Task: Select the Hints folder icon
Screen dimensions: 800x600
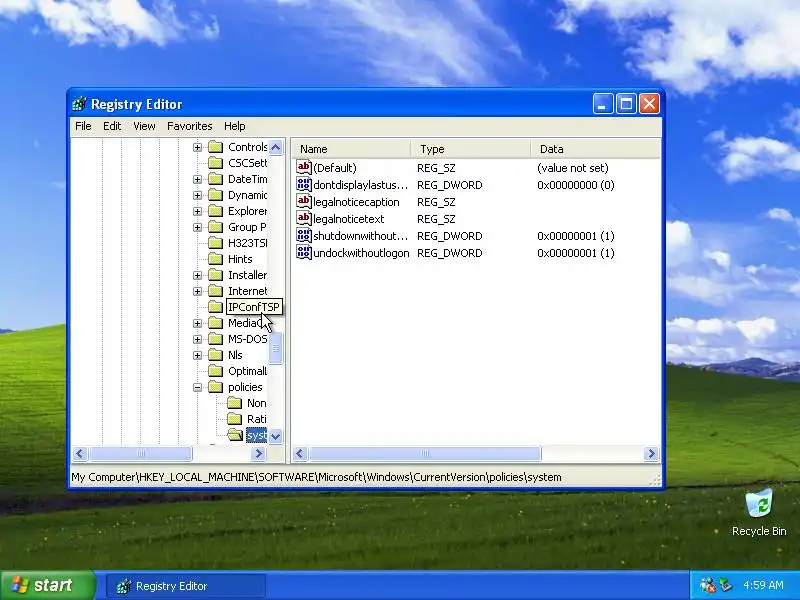Action: [x=216, y=259]
